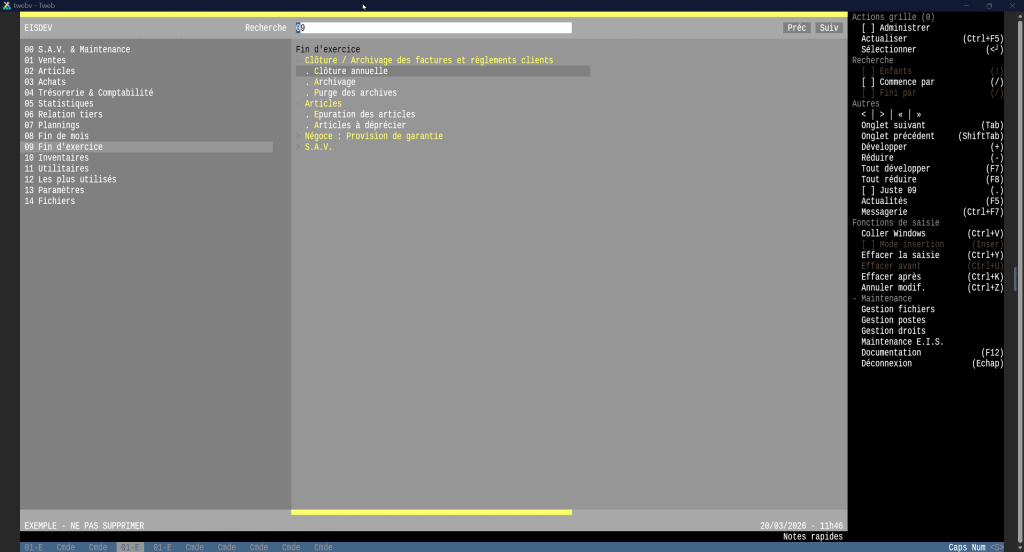
Task: Click Déconnexion to log out
Action: tap(886, 363)
